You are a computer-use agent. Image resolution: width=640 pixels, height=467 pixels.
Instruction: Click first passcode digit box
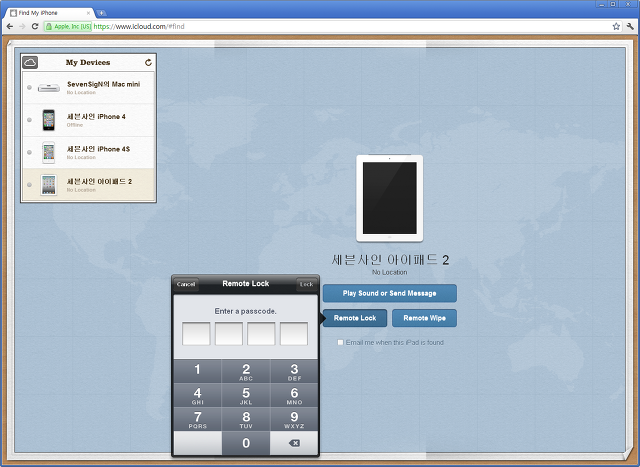click(196, 334)
